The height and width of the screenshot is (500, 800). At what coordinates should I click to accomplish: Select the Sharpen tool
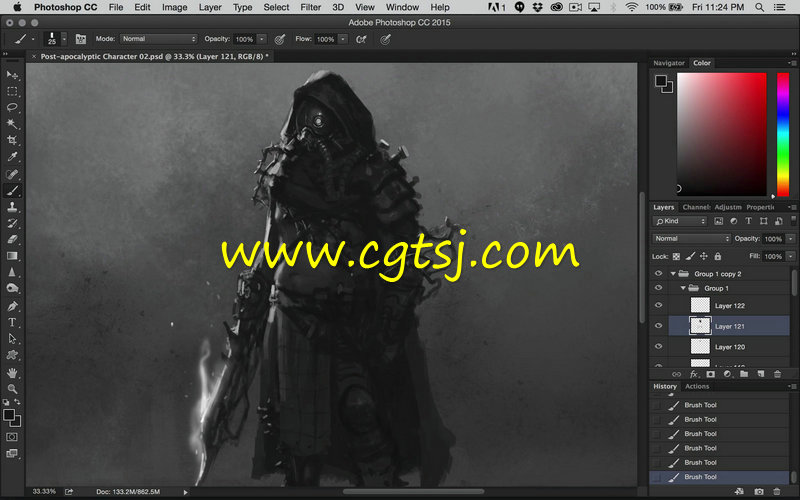coord(12,272)
